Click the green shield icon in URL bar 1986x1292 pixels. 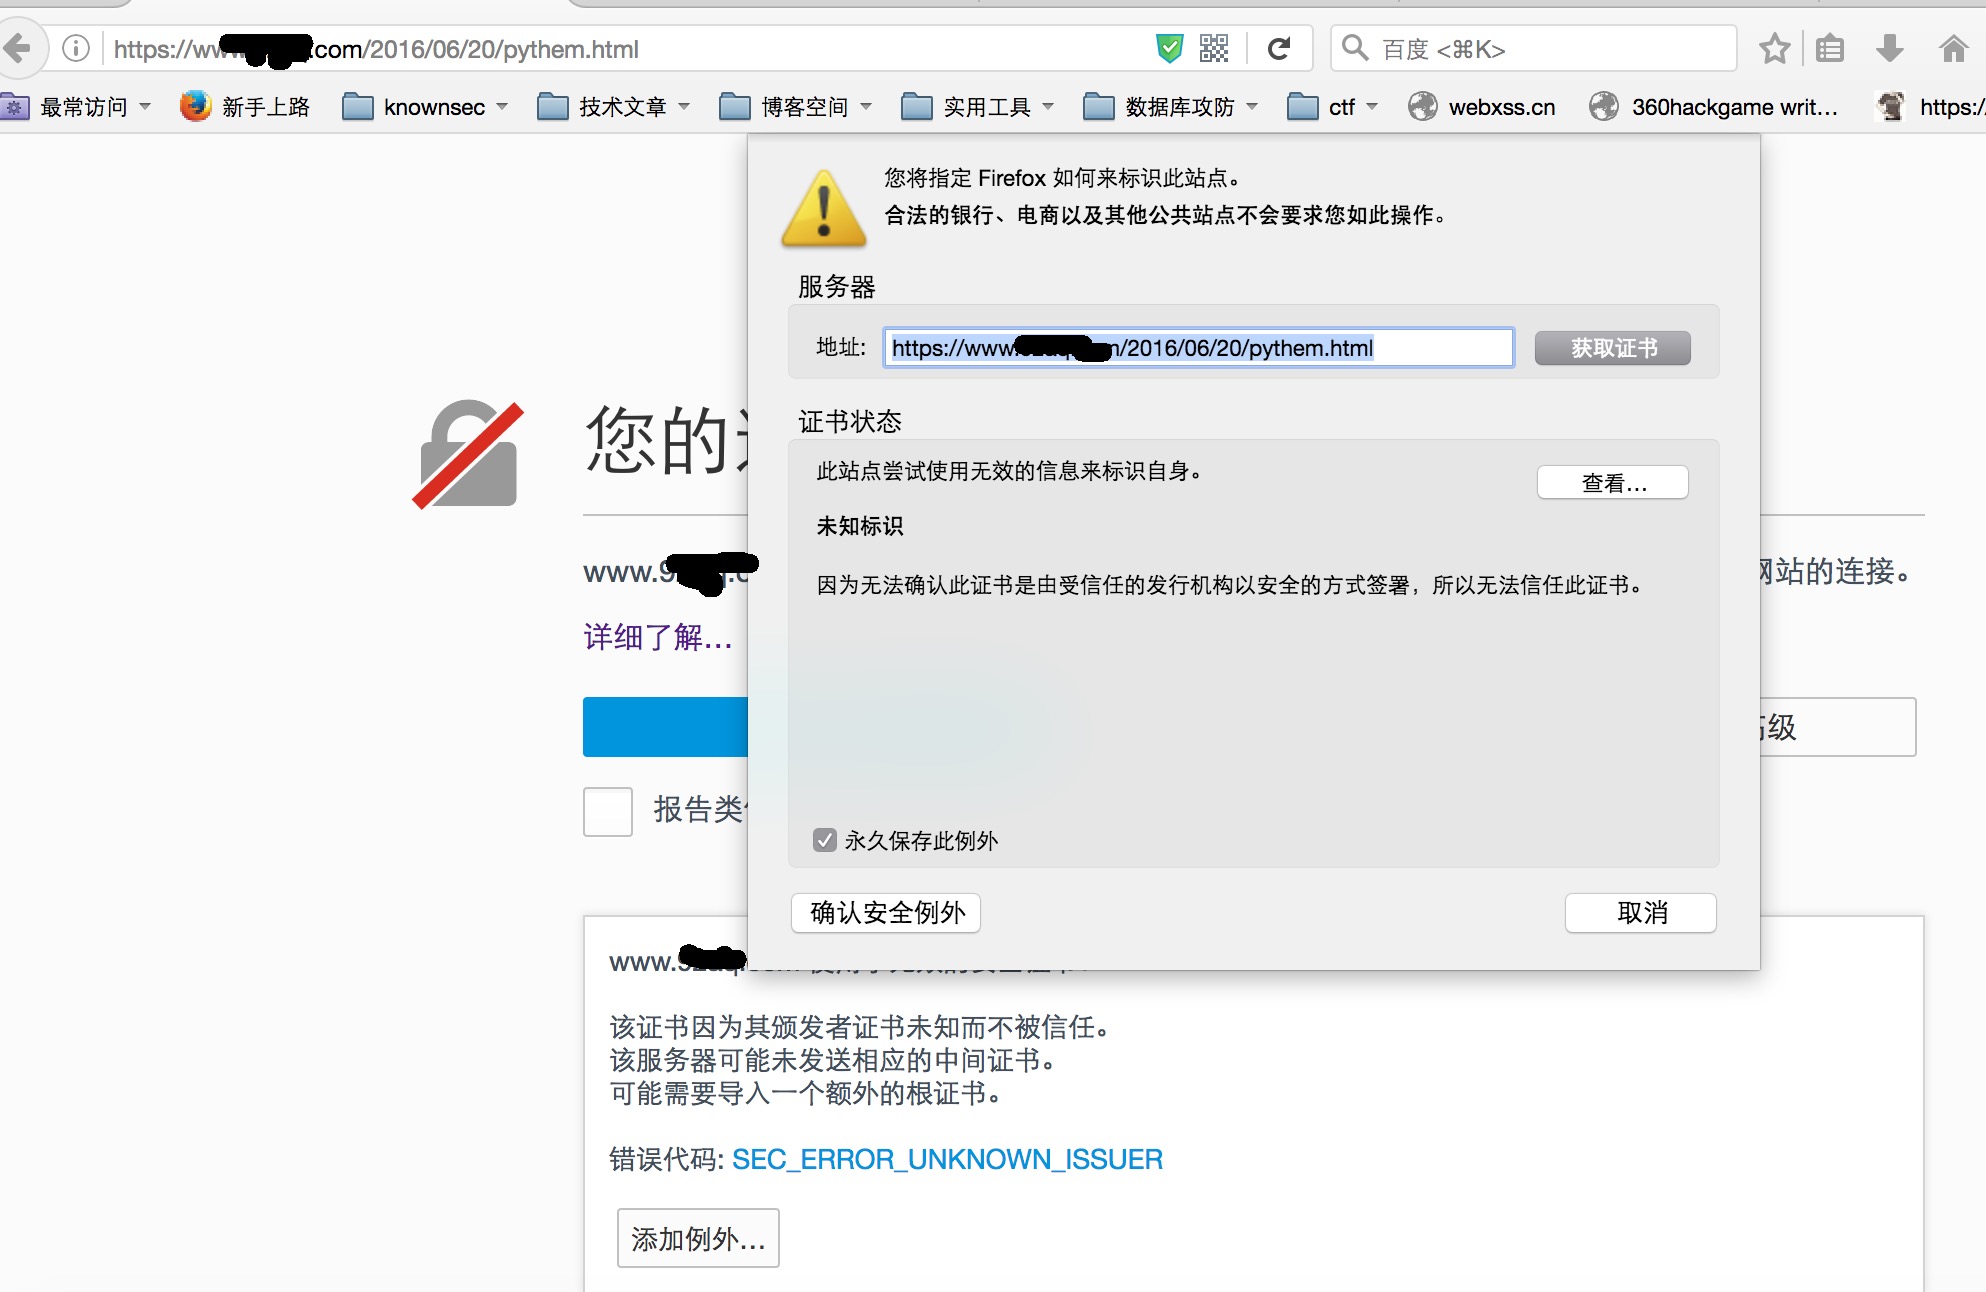1169,48
